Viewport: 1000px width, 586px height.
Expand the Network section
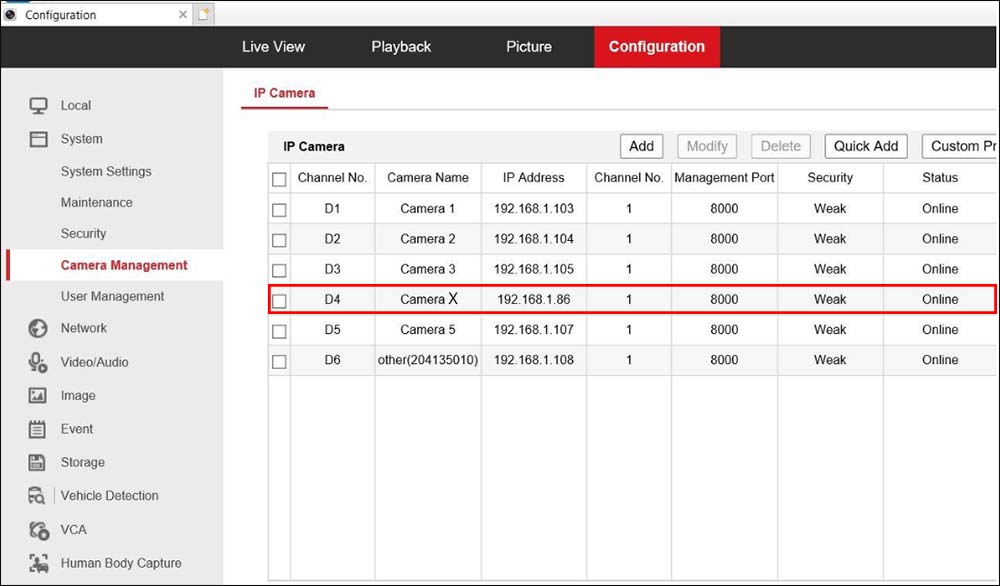(84, 328)
